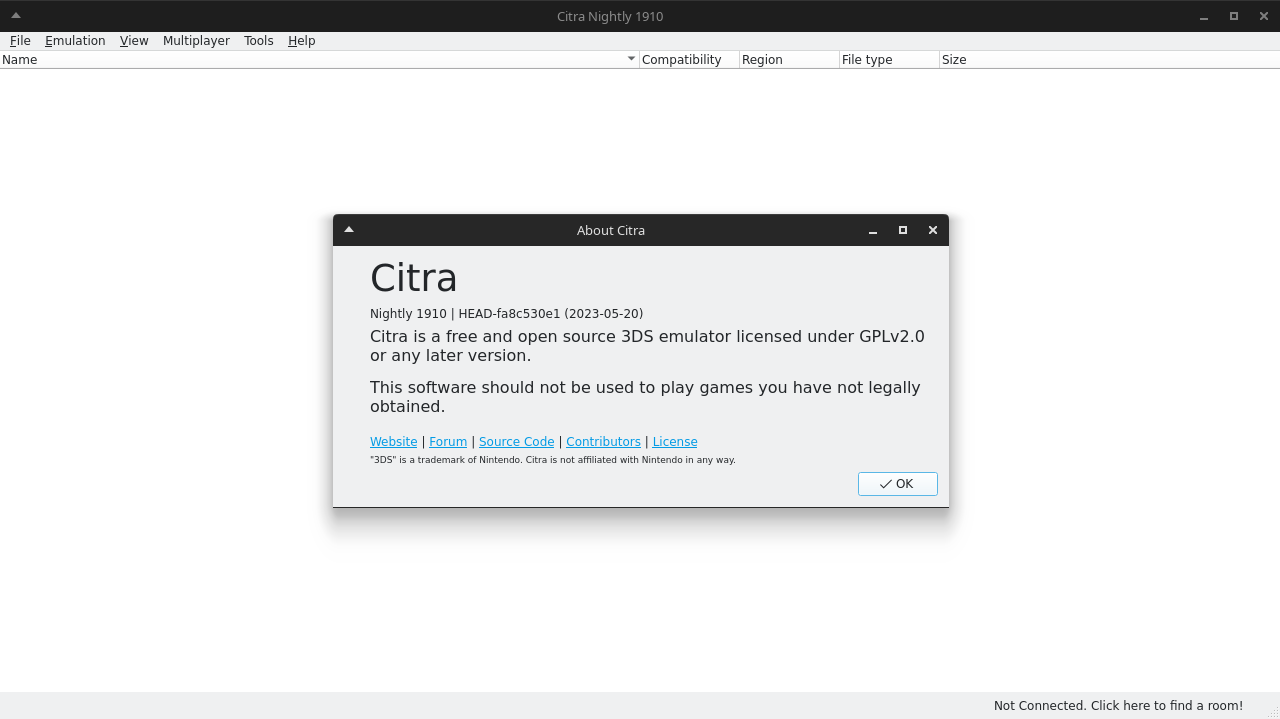Viewport: 1280px width, 719px height.
Task: Sort game list by File type column
Action: (889, 60)
